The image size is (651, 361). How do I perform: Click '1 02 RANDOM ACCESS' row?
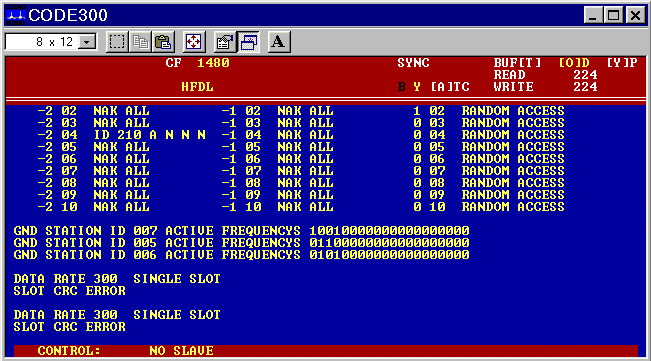(x=489, y=111)
